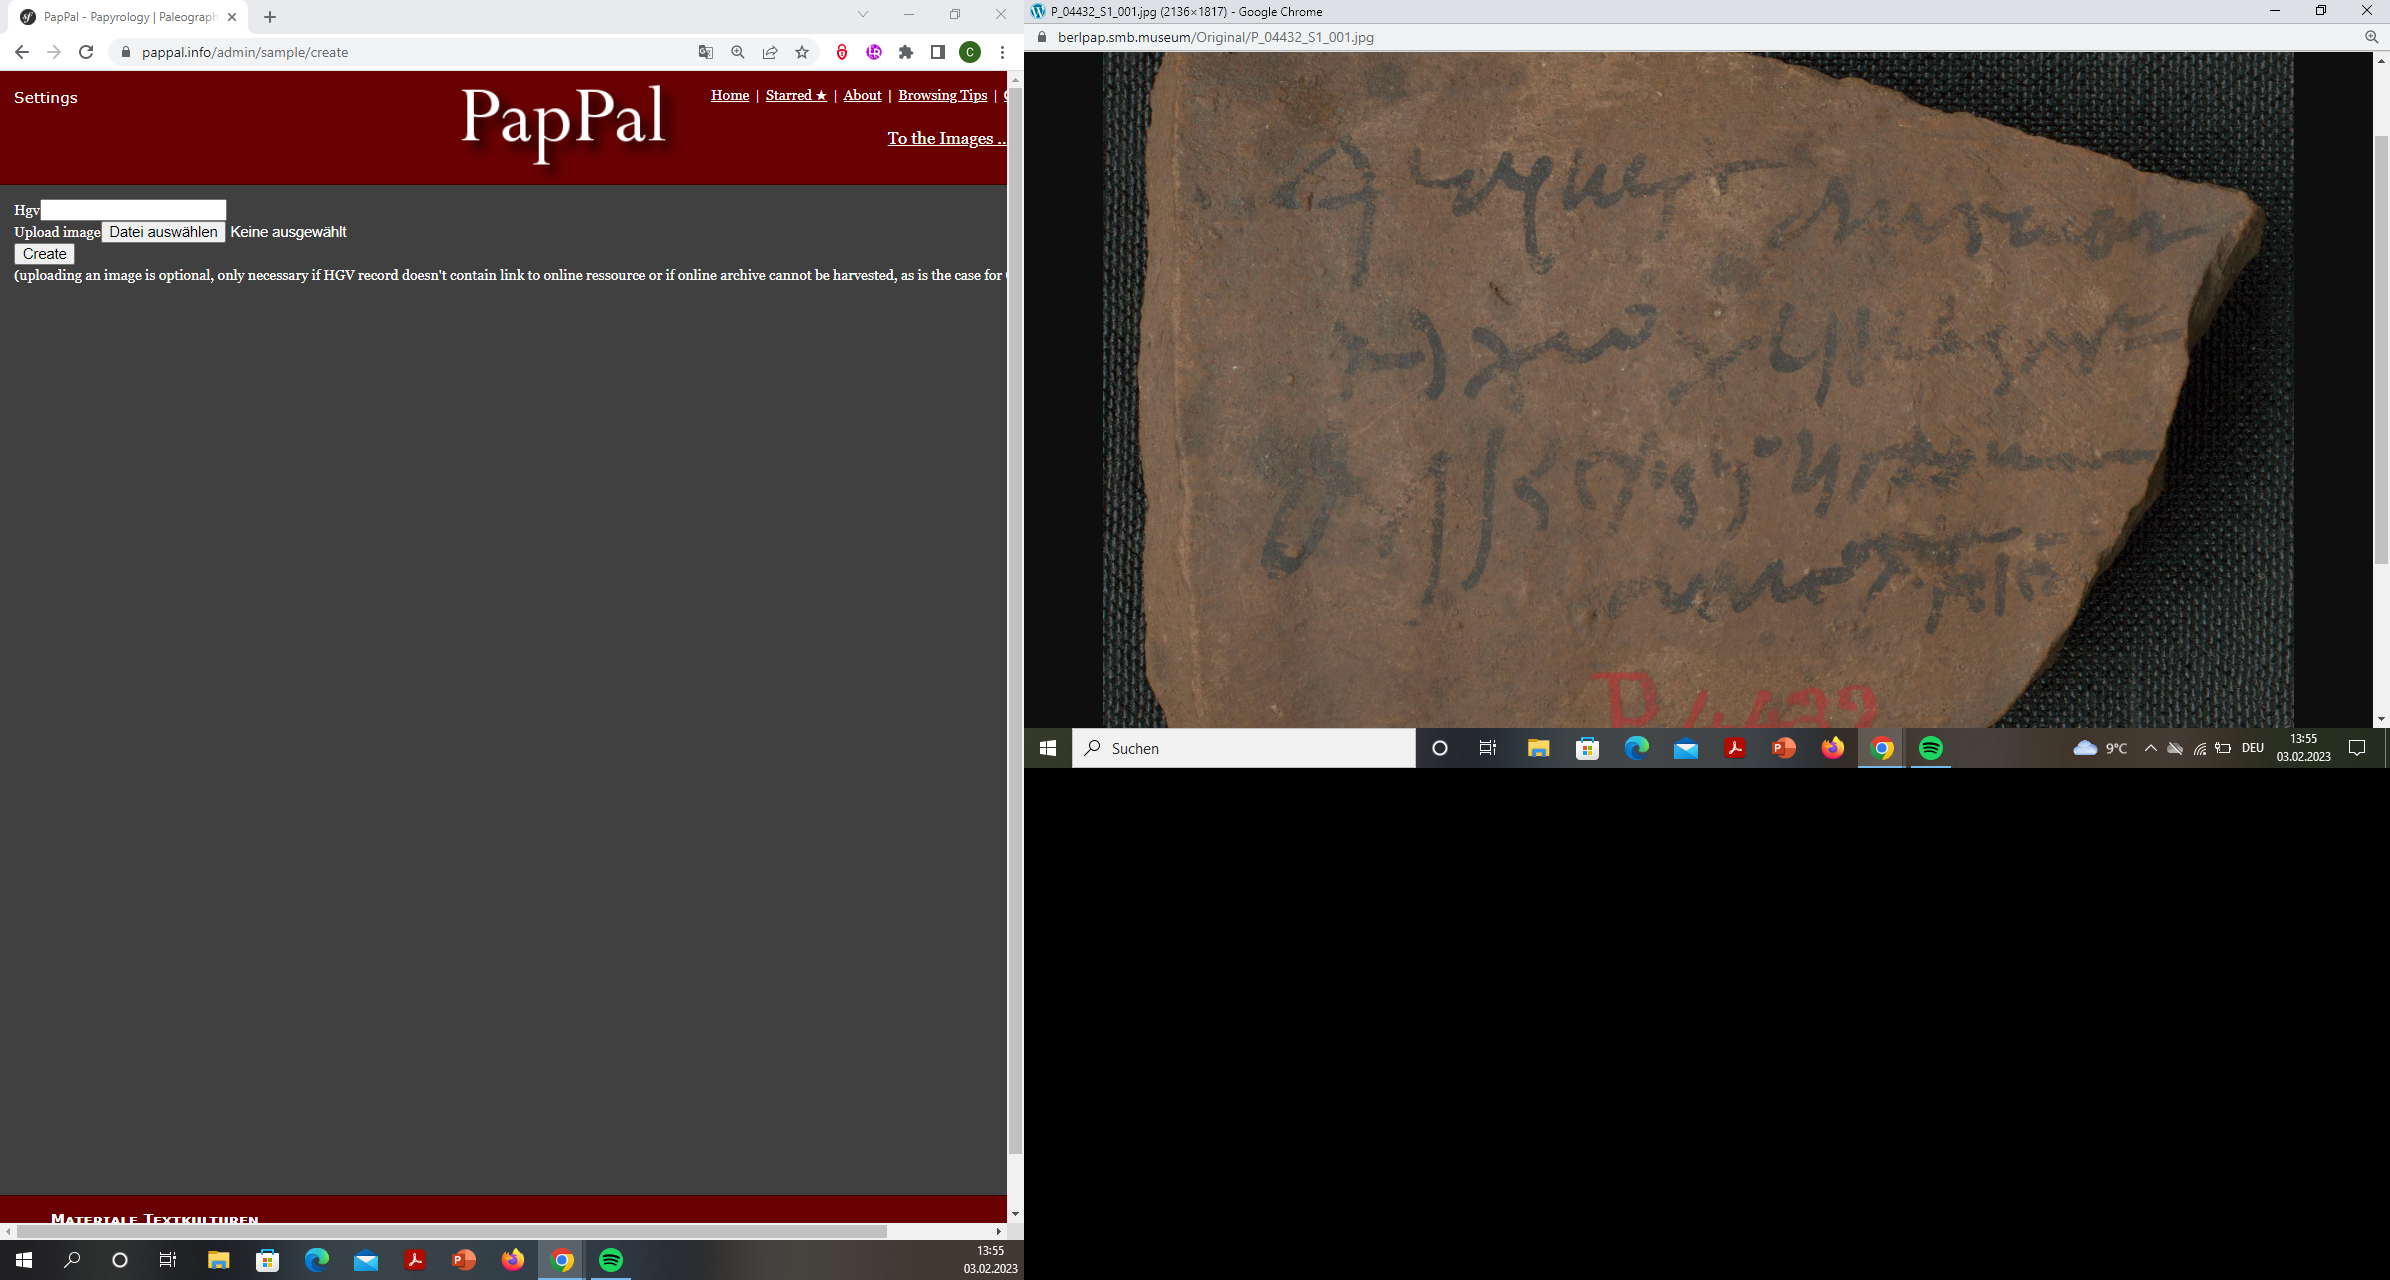Open the Starred ★ link
This screenshot has width=2390, height=1280.
796,95
